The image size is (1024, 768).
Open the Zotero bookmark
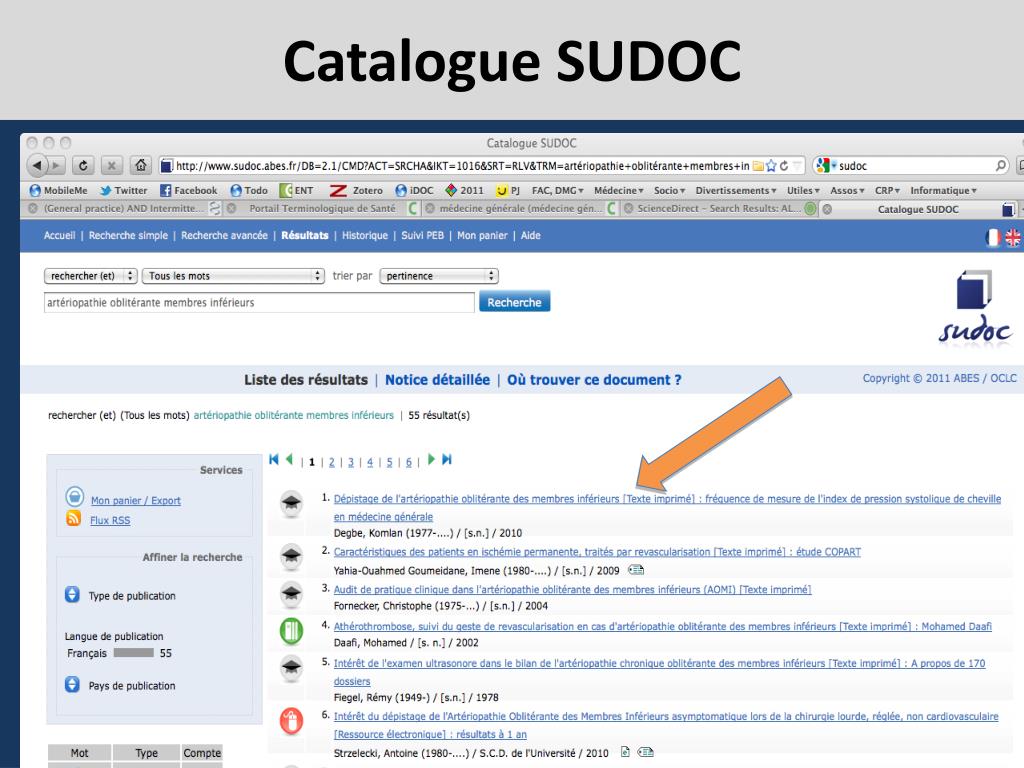click(356, 190)
